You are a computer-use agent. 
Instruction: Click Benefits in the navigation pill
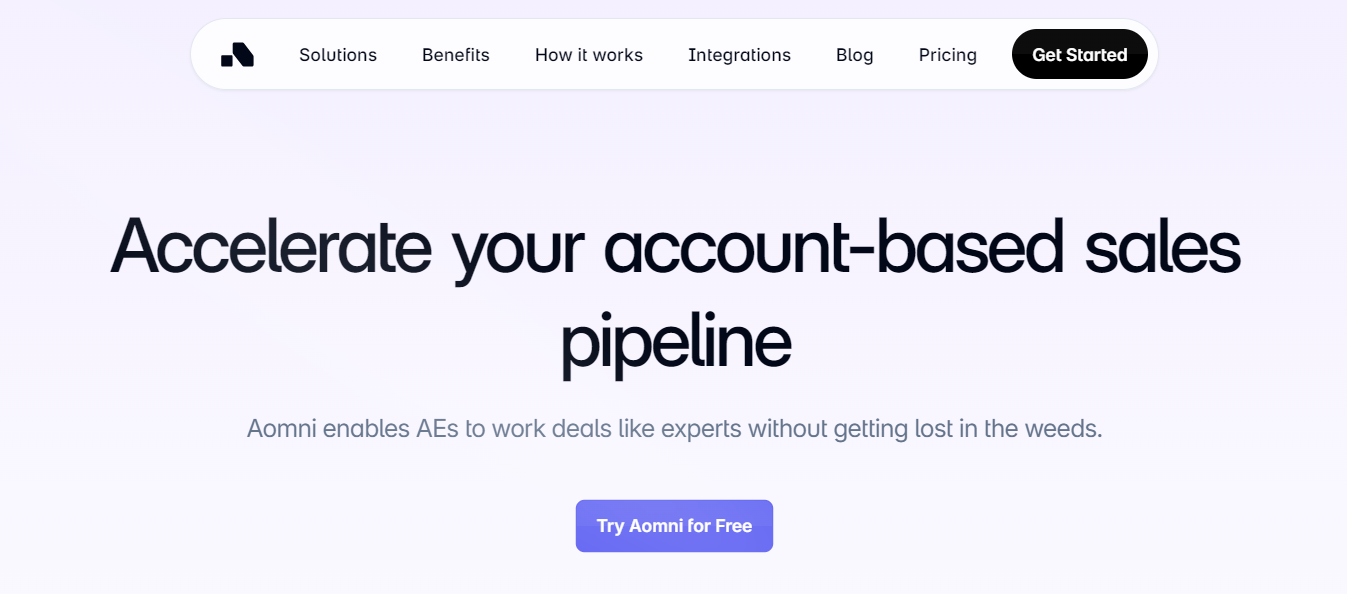455,55
